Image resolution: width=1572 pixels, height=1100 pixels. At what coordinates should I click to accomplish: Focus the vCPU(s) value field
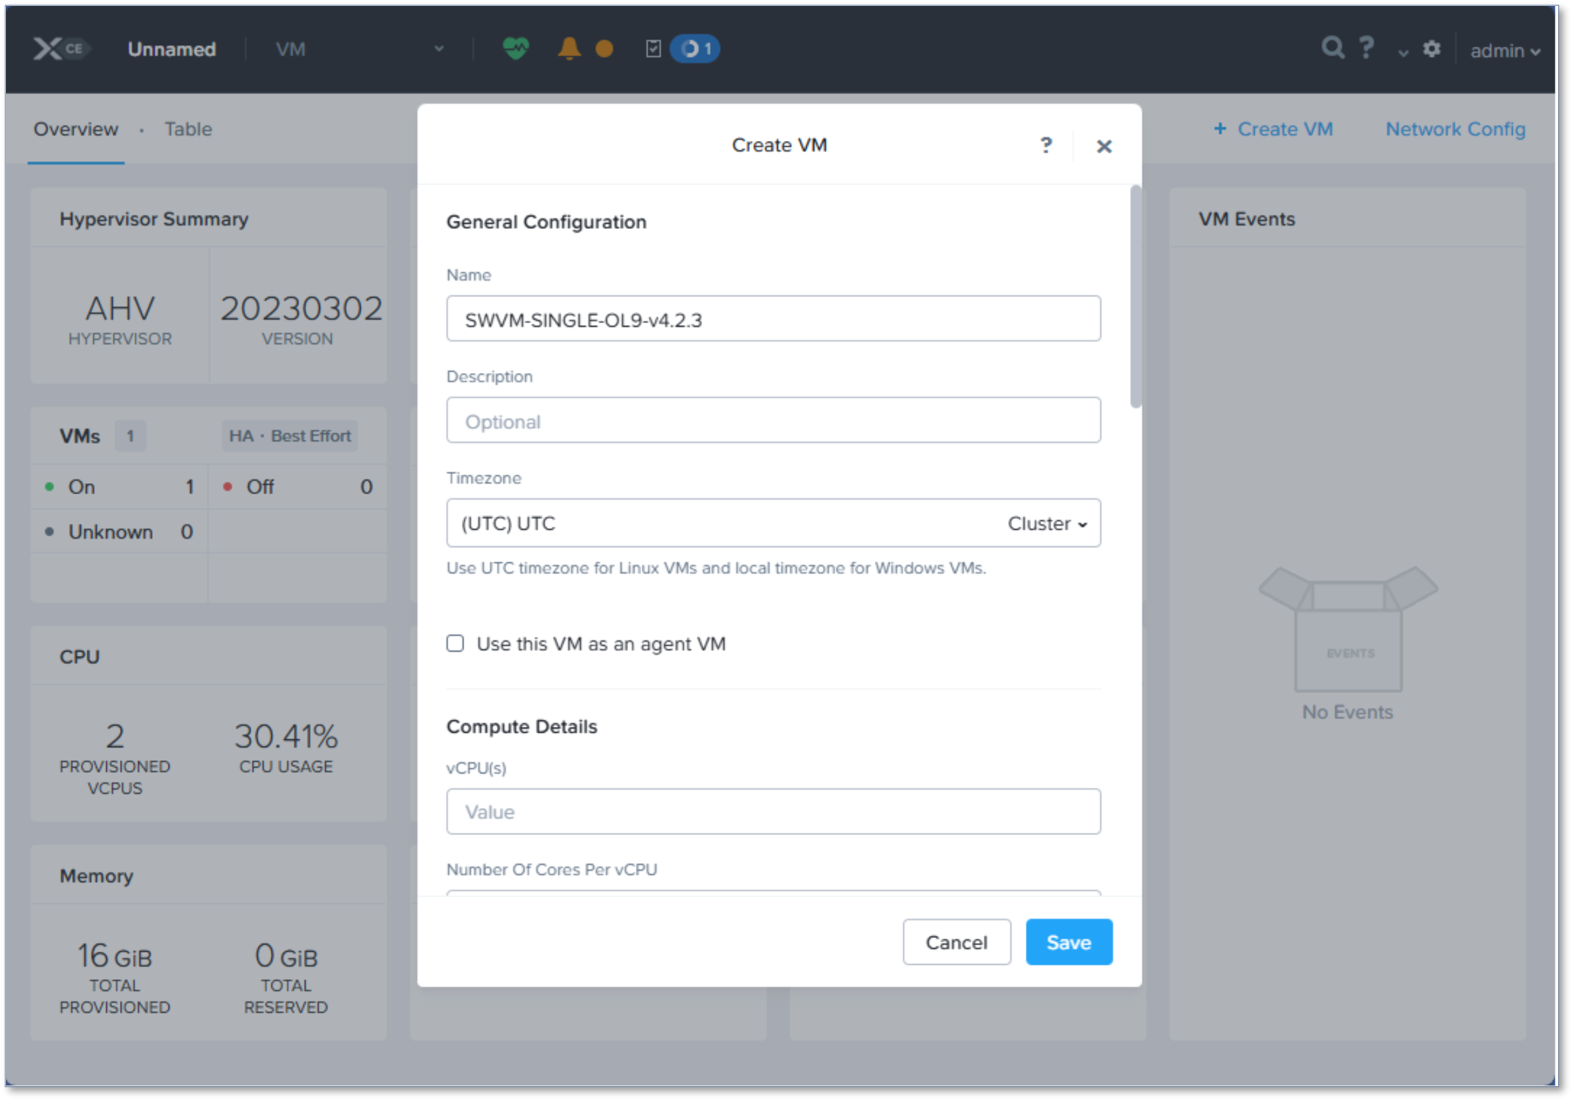click(x=773, y=812)
